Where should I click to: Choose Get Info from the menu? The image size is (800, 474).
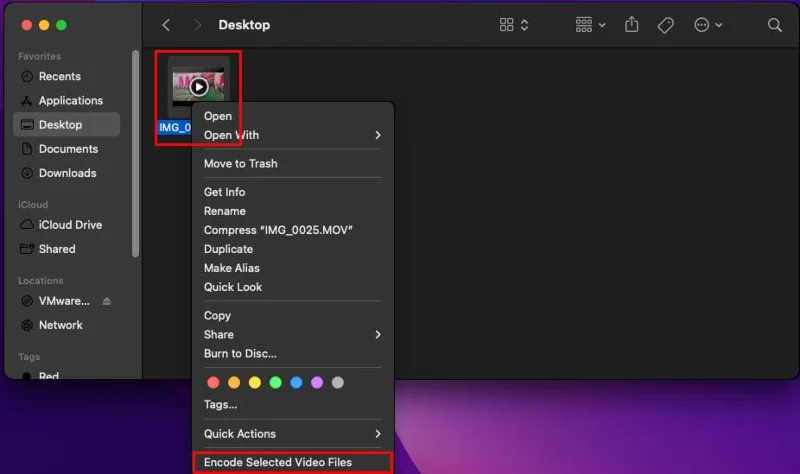(292, 192)
